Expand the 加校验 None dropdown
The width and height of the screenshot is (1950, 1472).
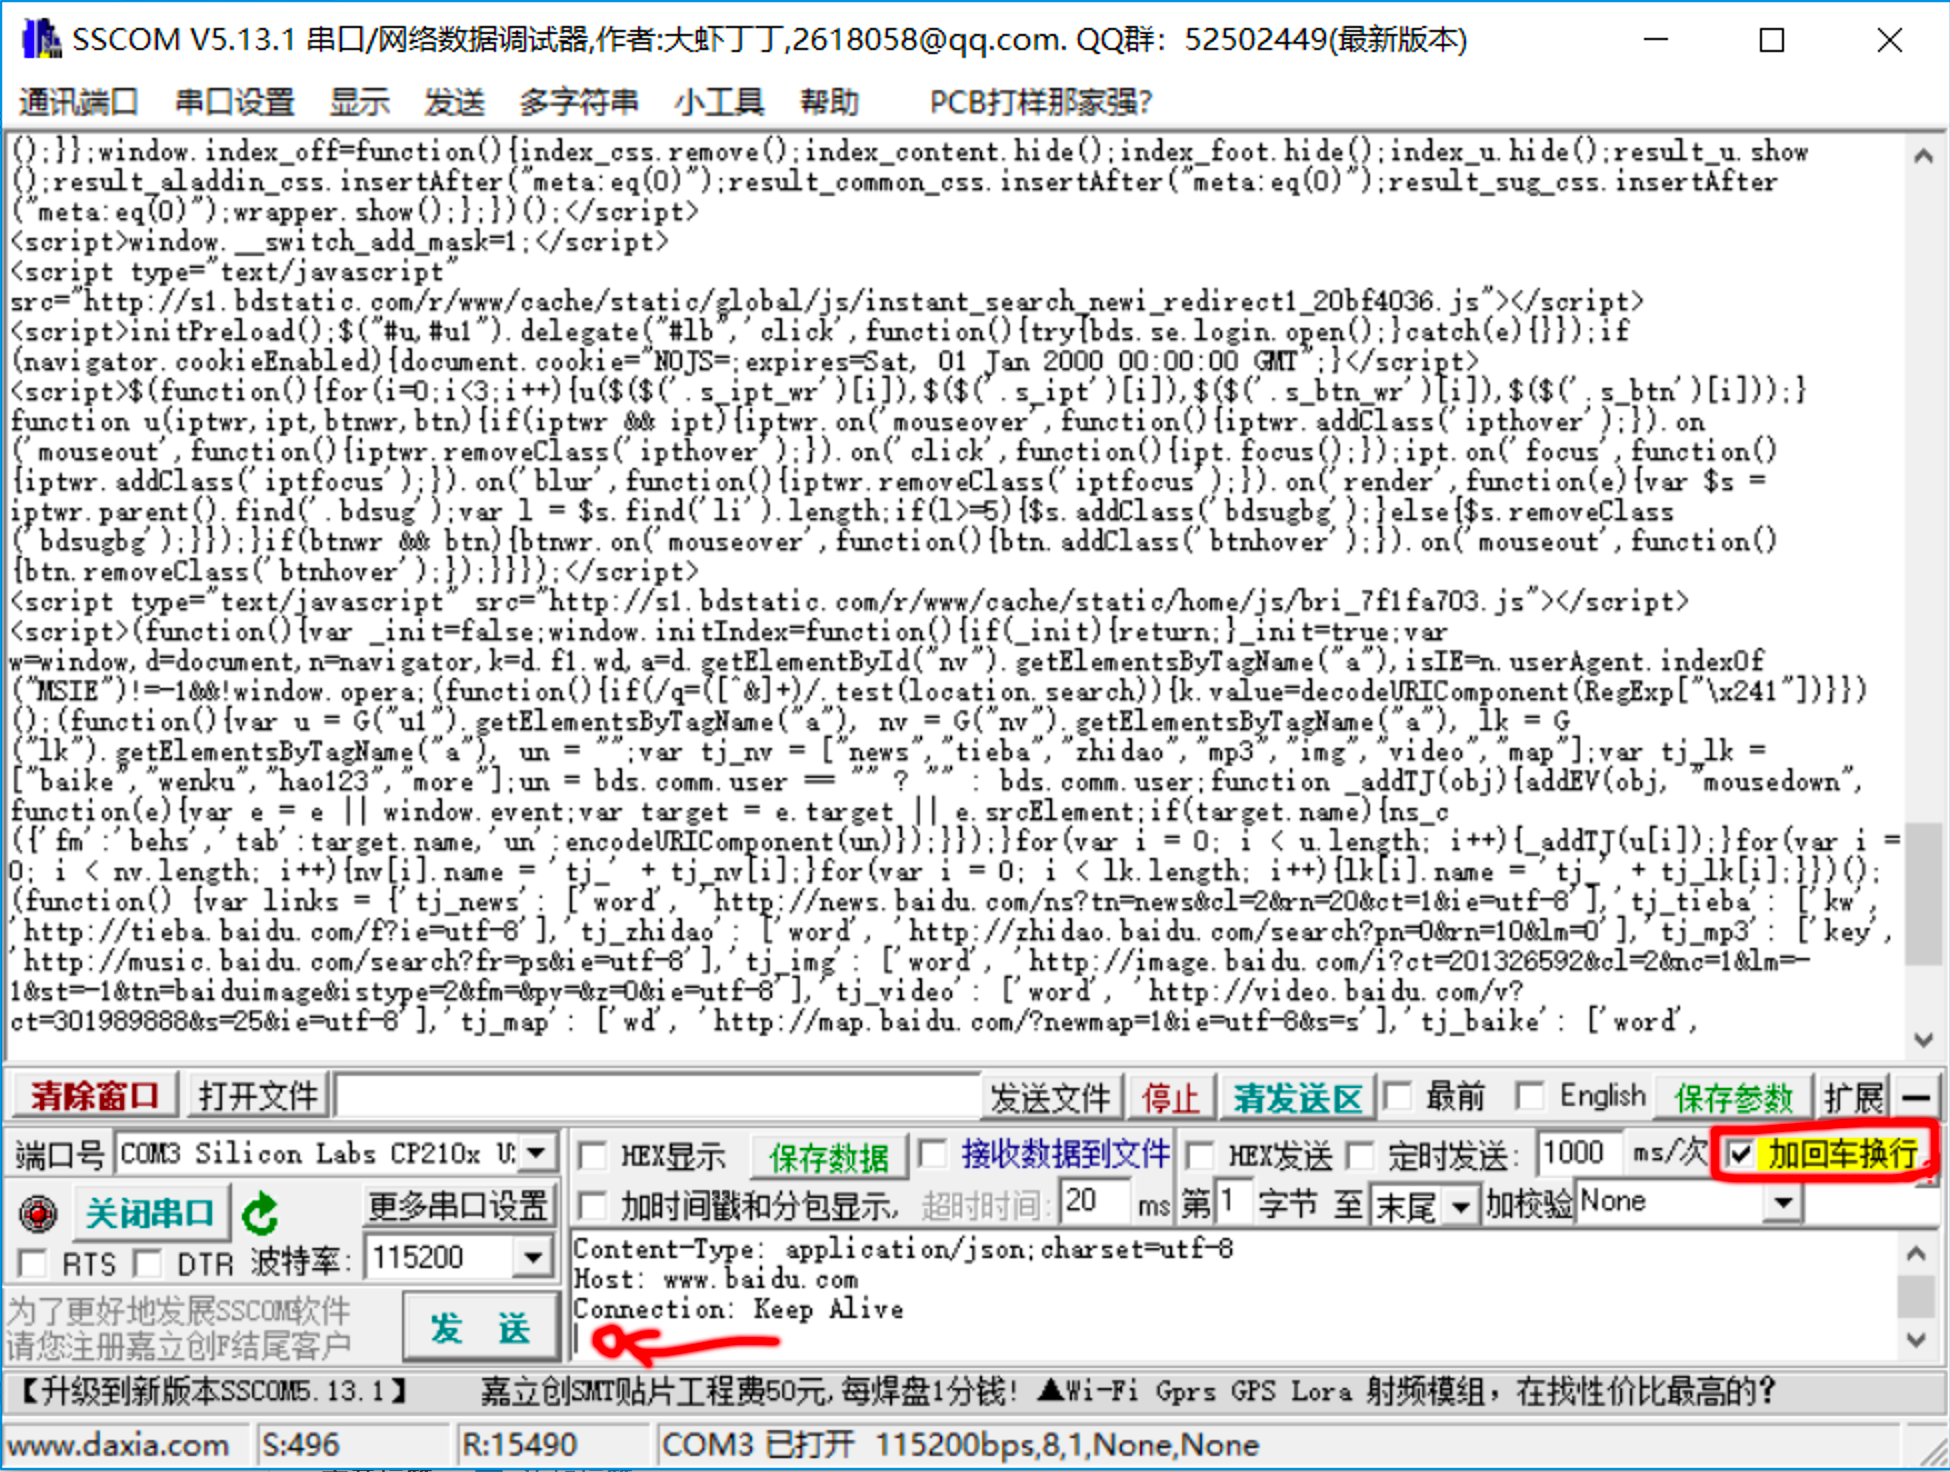pyautogui.click(x=1782, y=1202)
